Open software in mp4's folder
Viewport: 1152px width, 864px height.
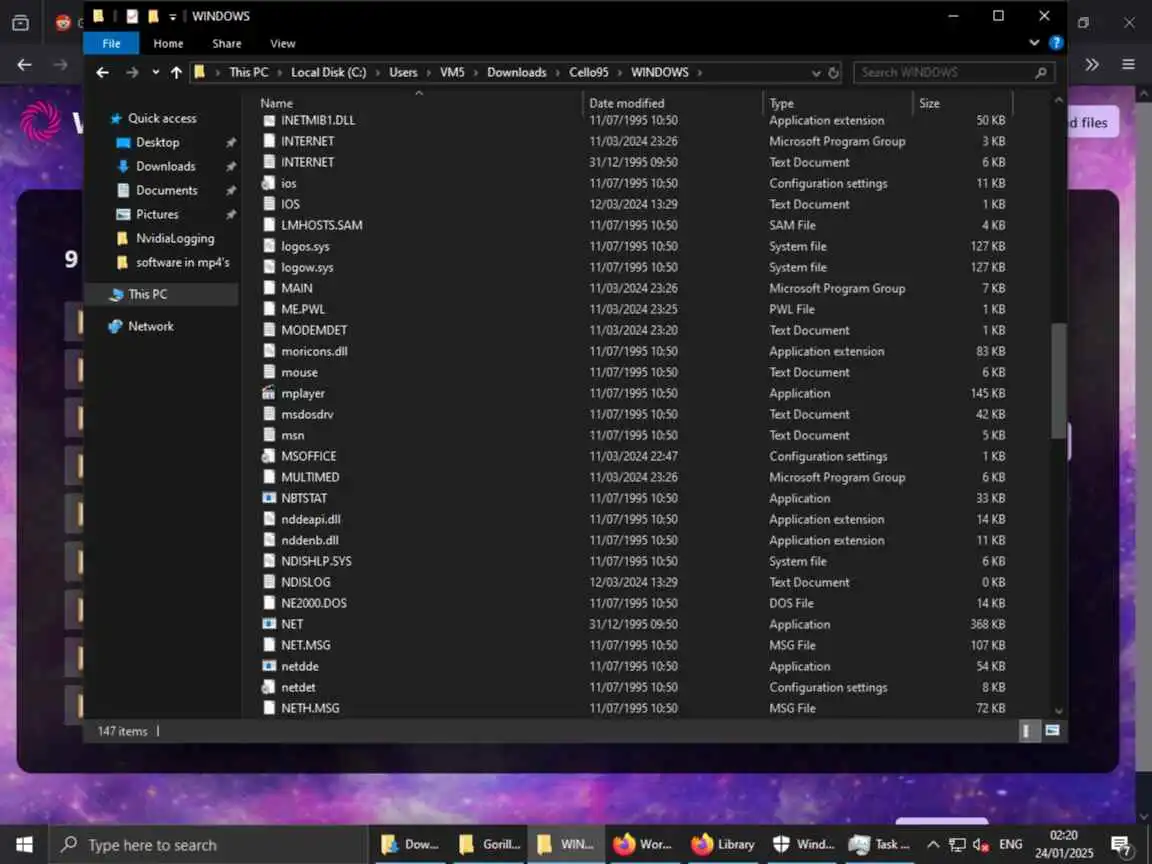(182, 262)
